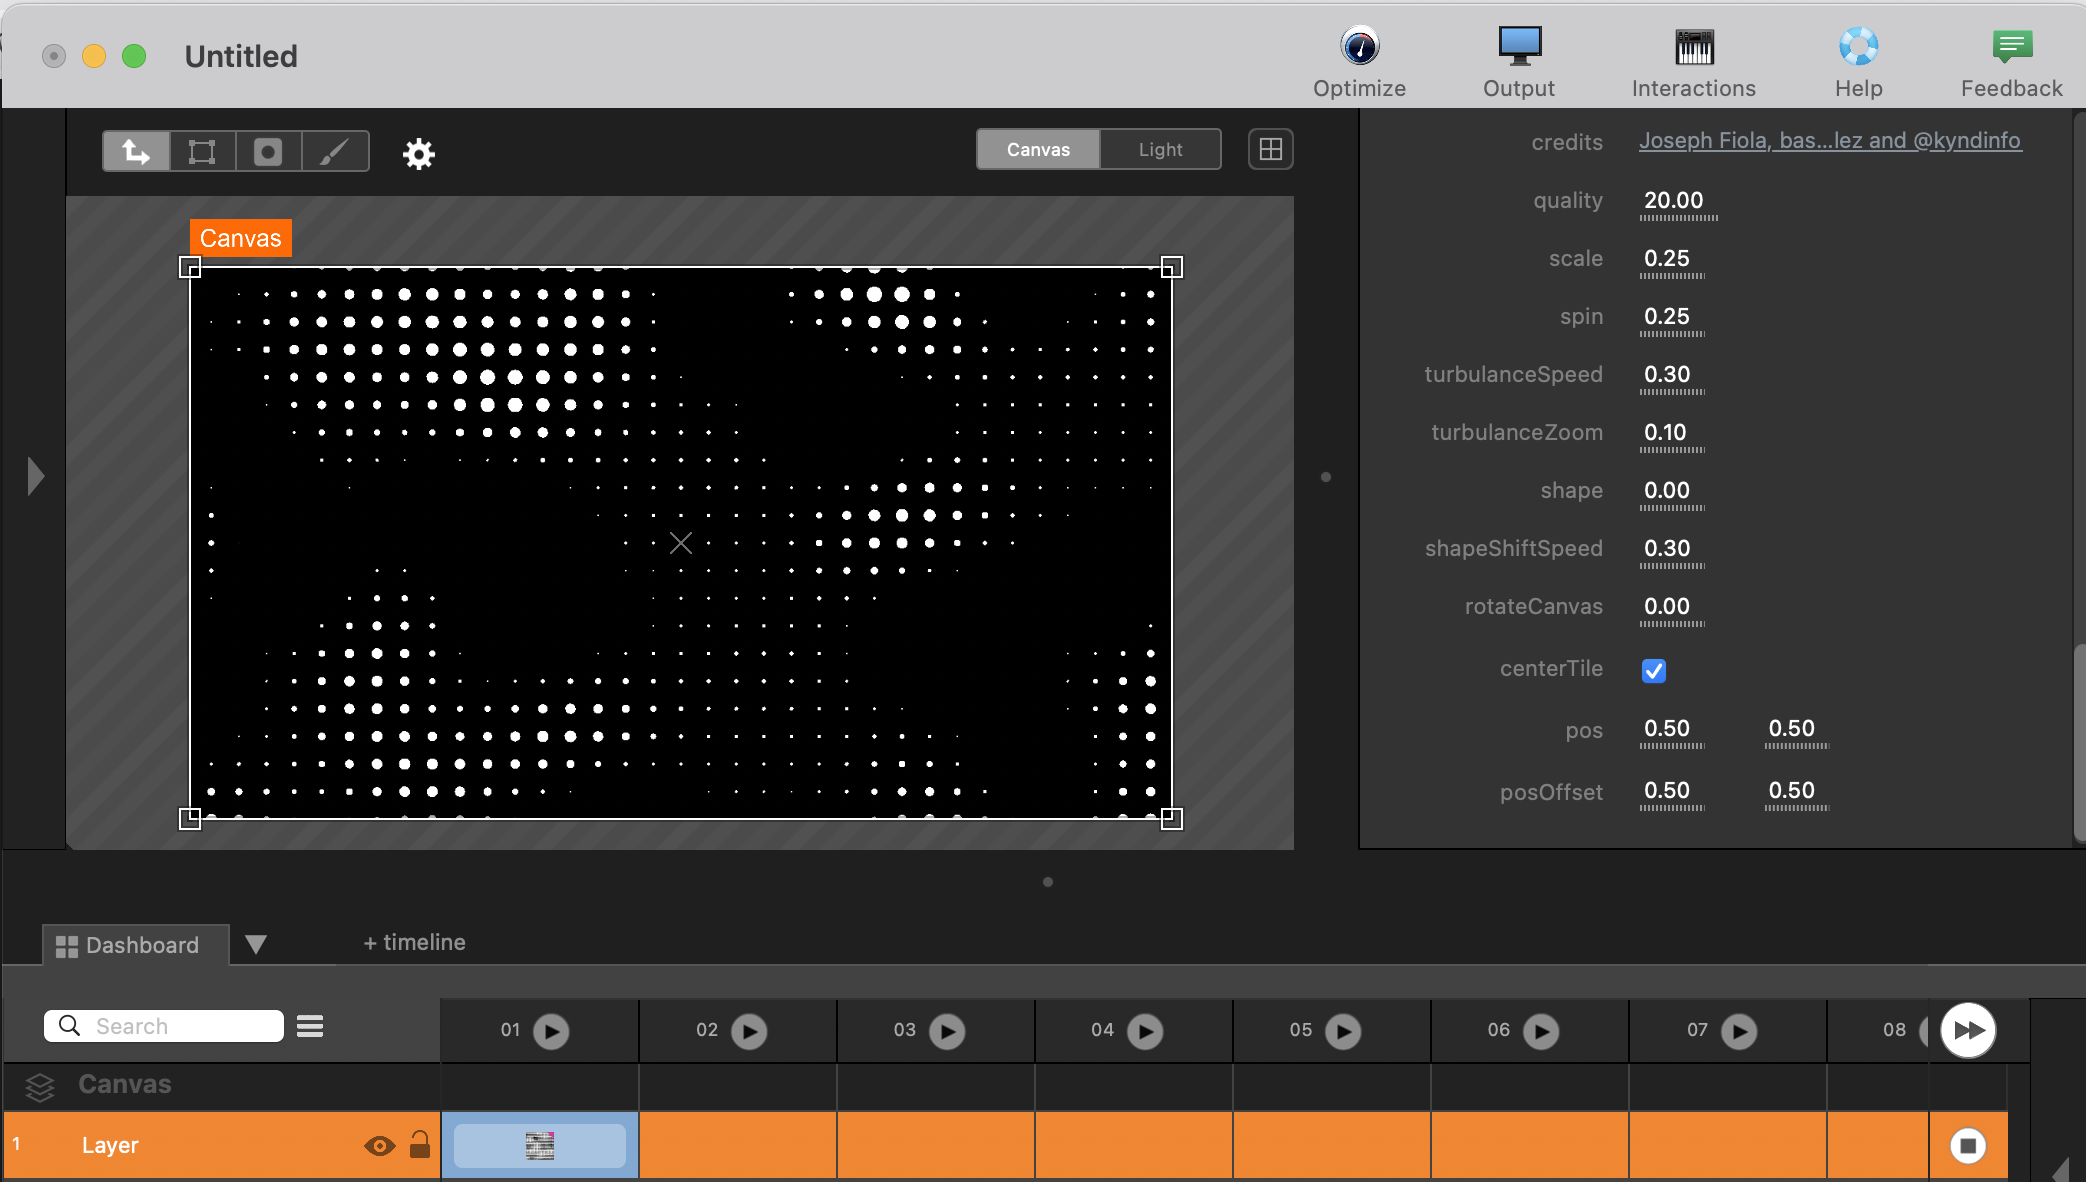The width and height of the screenshot is (2086, 1182).
Task: Select the mask tool icon
Action: 268,152
